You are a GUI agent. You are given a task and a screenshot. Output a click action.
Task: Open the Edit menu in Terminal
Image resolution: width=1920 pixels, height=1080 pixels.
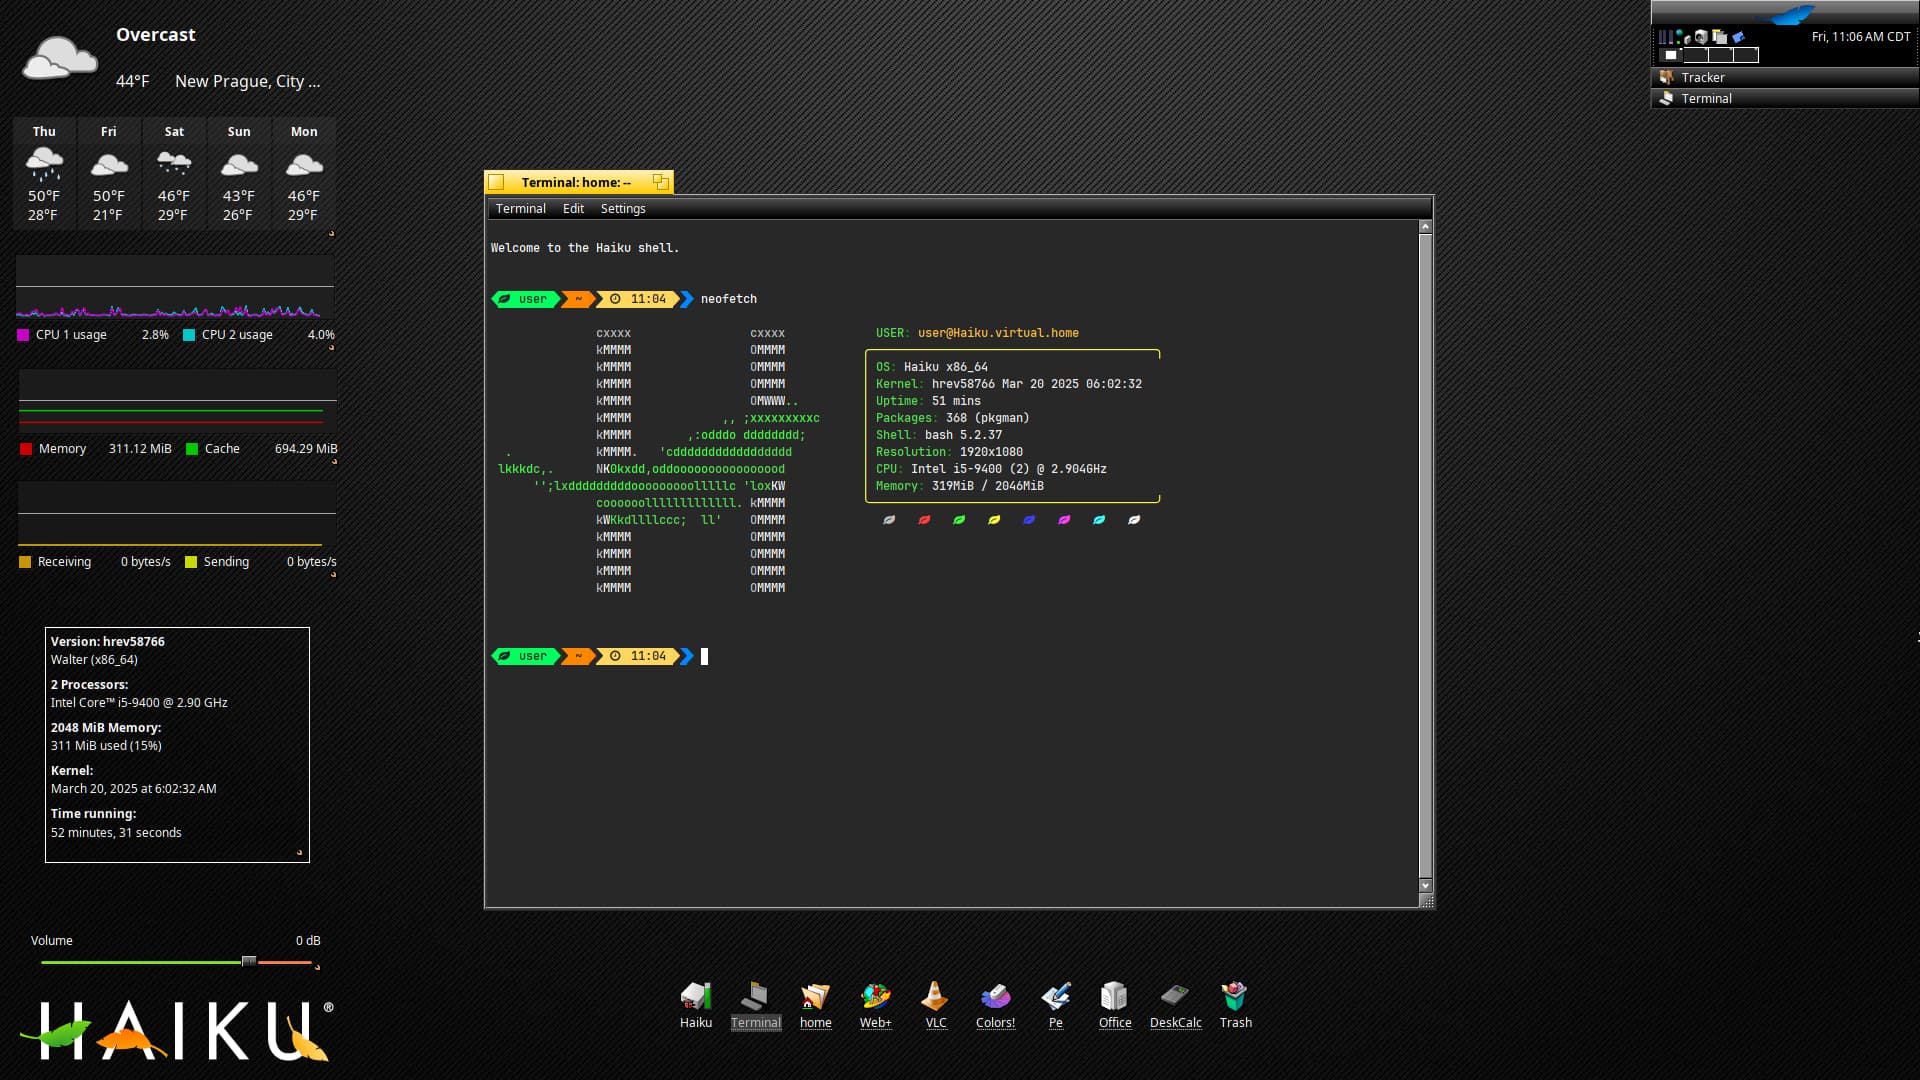coord(573,208)
